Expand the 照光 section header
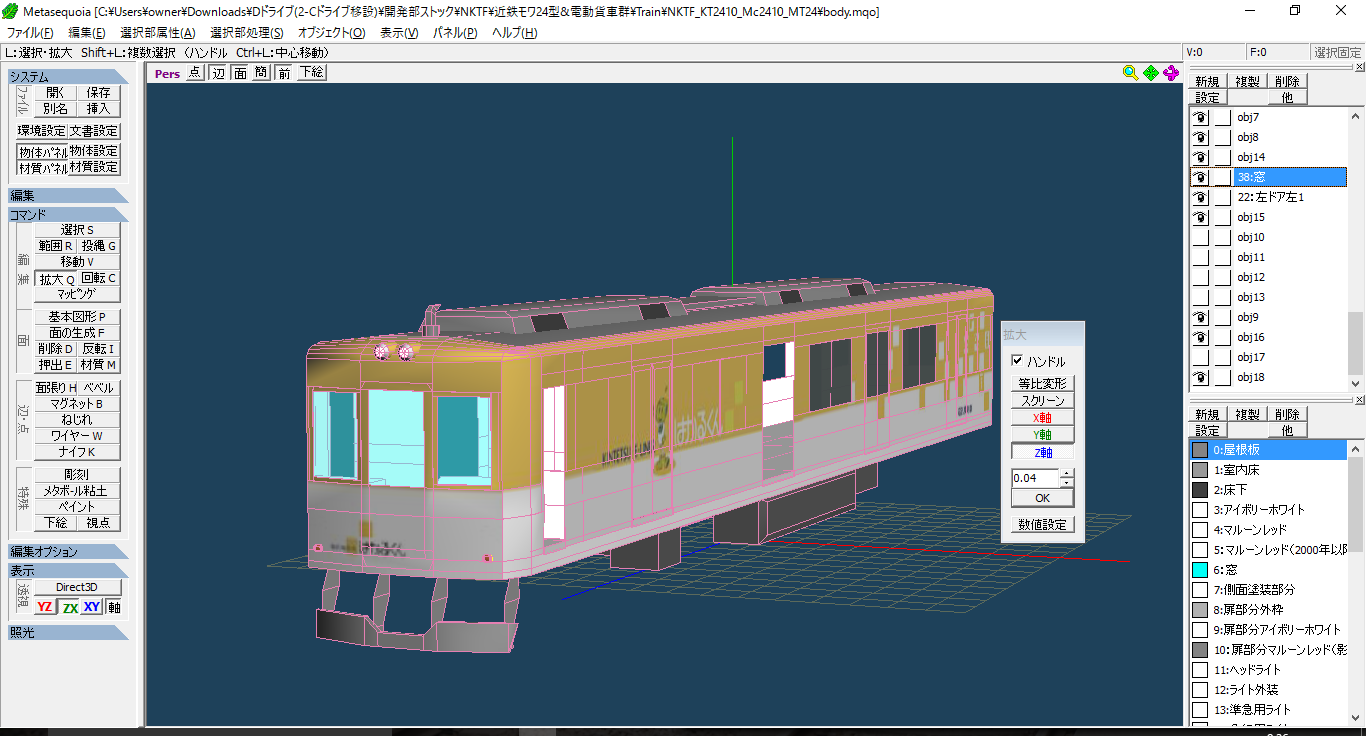 coord(69,633)
